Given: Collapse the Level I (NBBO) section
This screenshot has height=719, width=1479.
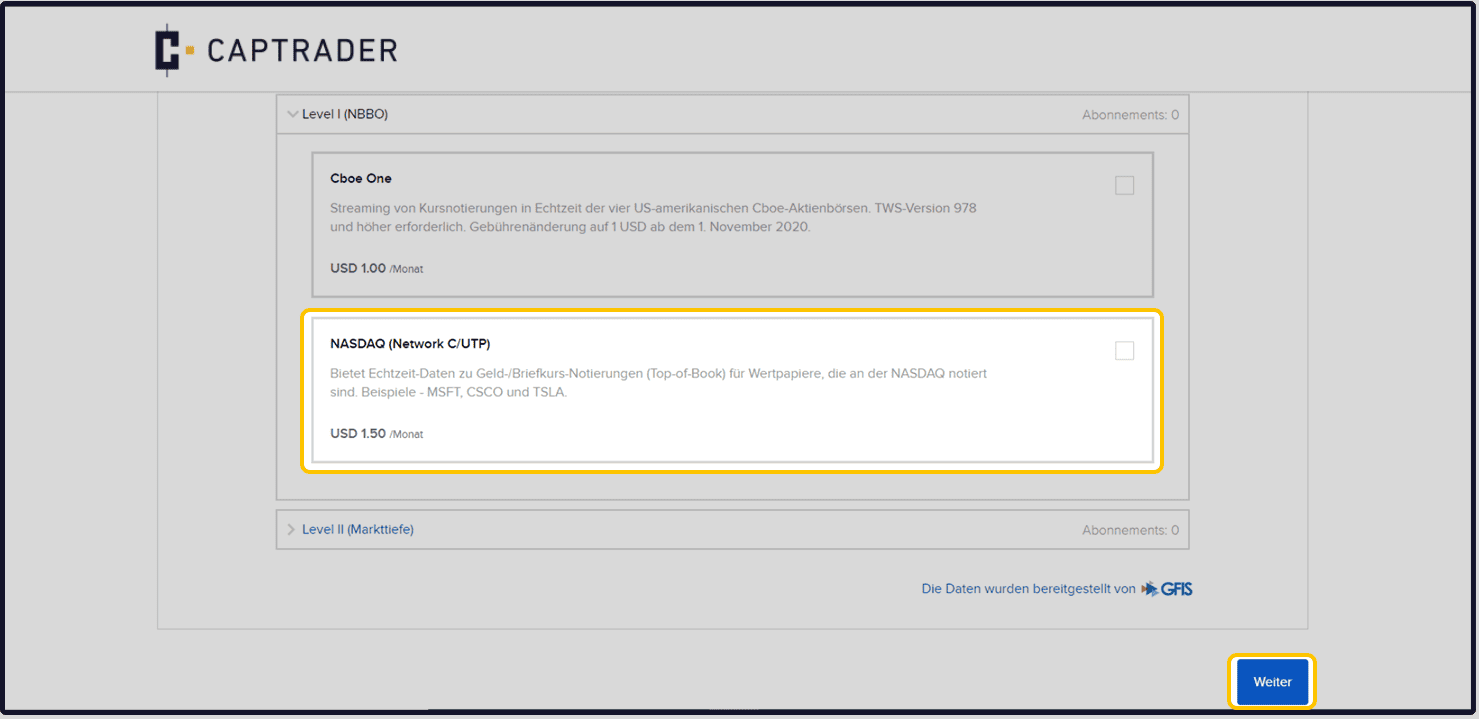Looking at the screenshot, I should coord(293,114).
